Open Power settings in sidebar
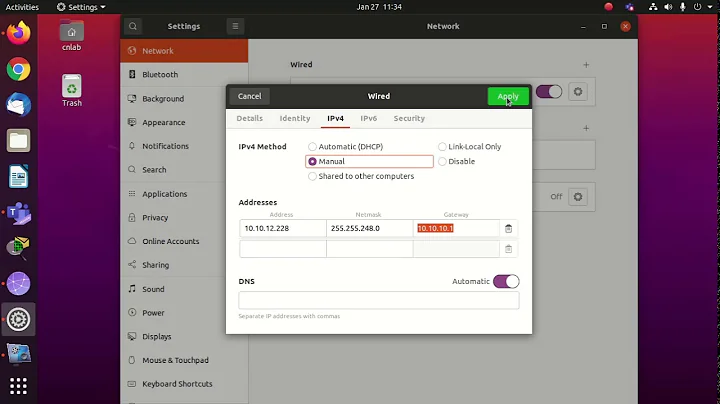The image size is (720, 404). [x=184, y=313]
